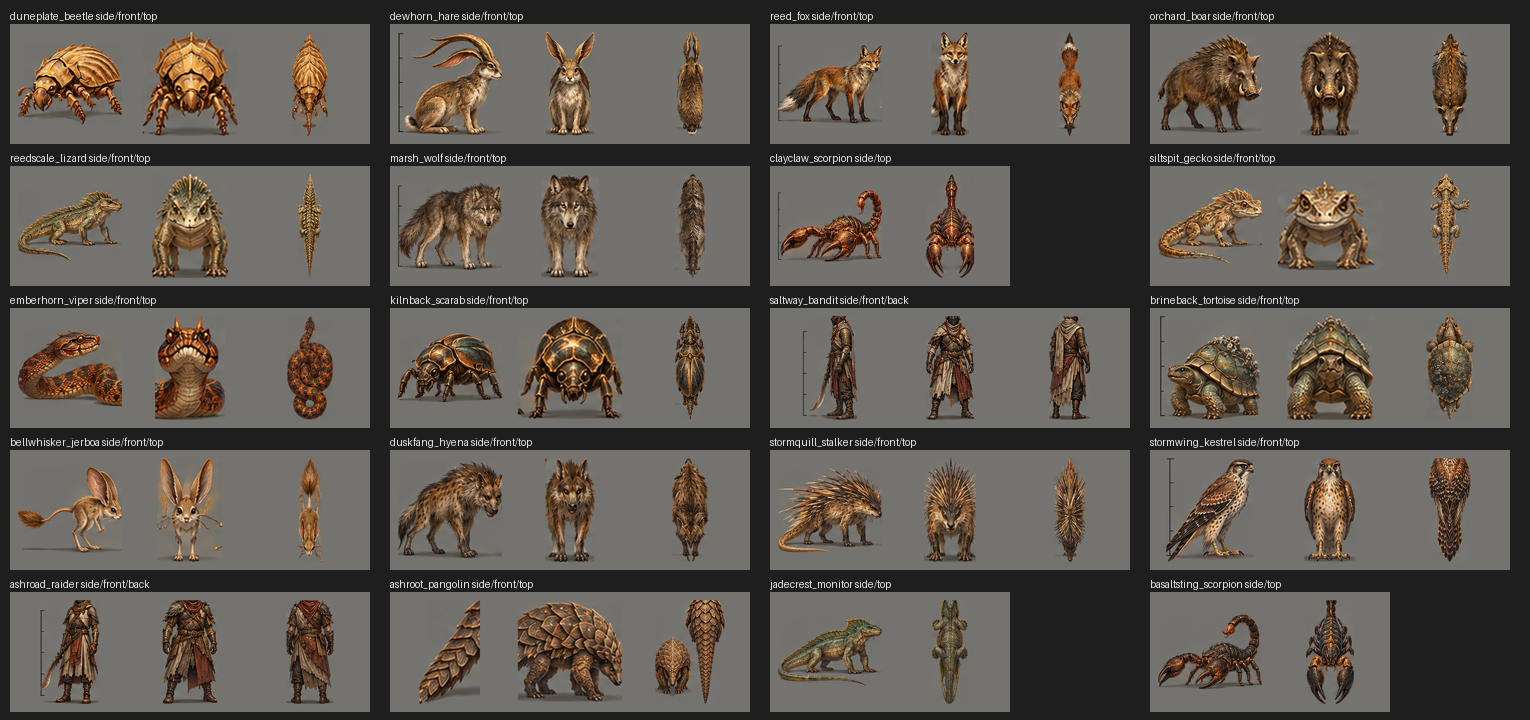The image size is (1530, 720).
Task: Select the 'brineback_tortoise side/front/top' caption
Action: coord(1225,300)
